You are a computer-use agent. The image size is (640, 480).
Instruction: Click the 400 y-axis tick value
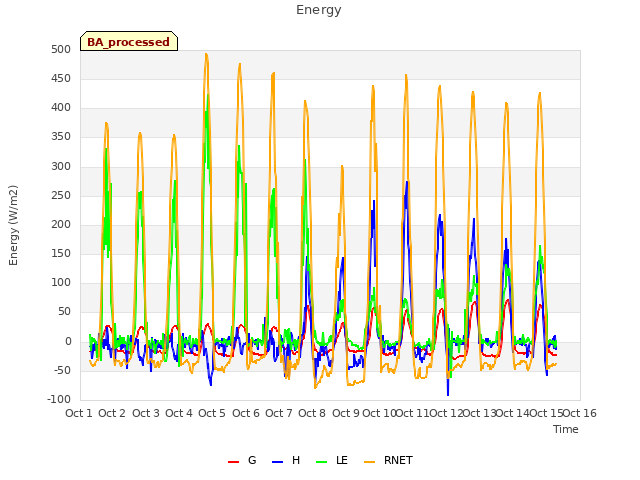point(61,108)
